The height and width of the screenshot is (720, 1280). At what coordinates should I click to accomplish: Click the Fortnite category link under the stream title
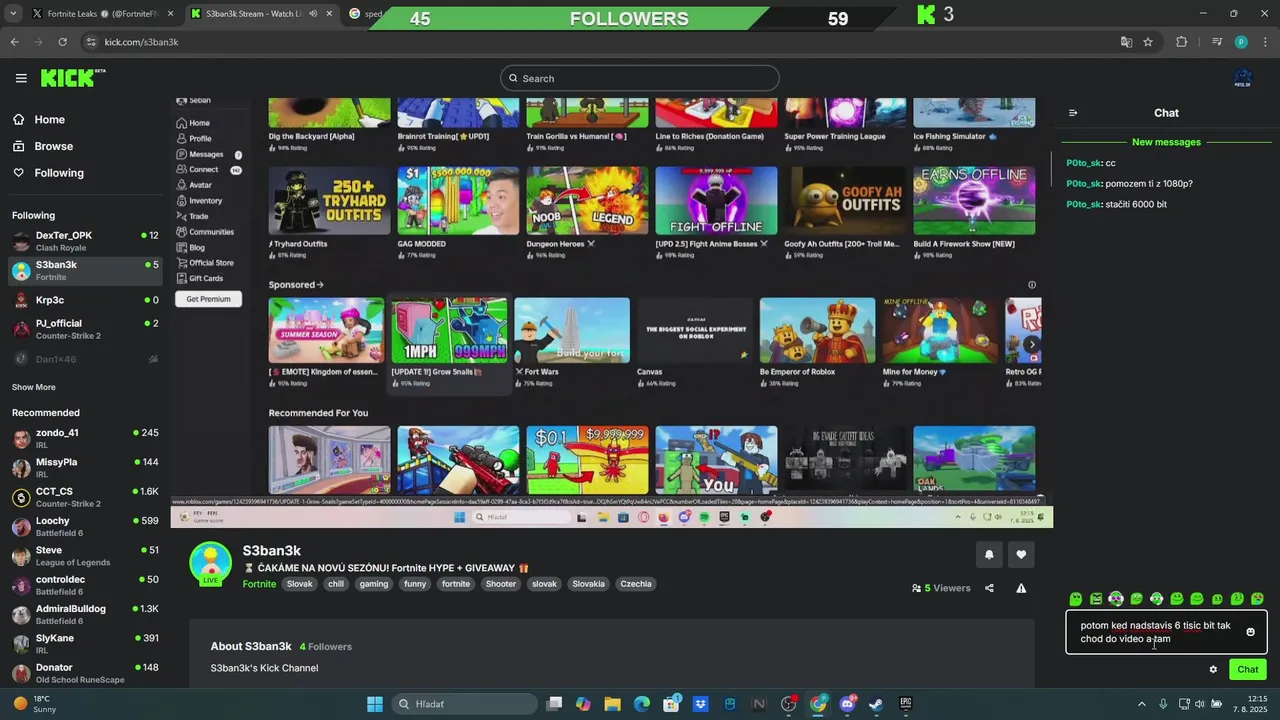[259, 584]
